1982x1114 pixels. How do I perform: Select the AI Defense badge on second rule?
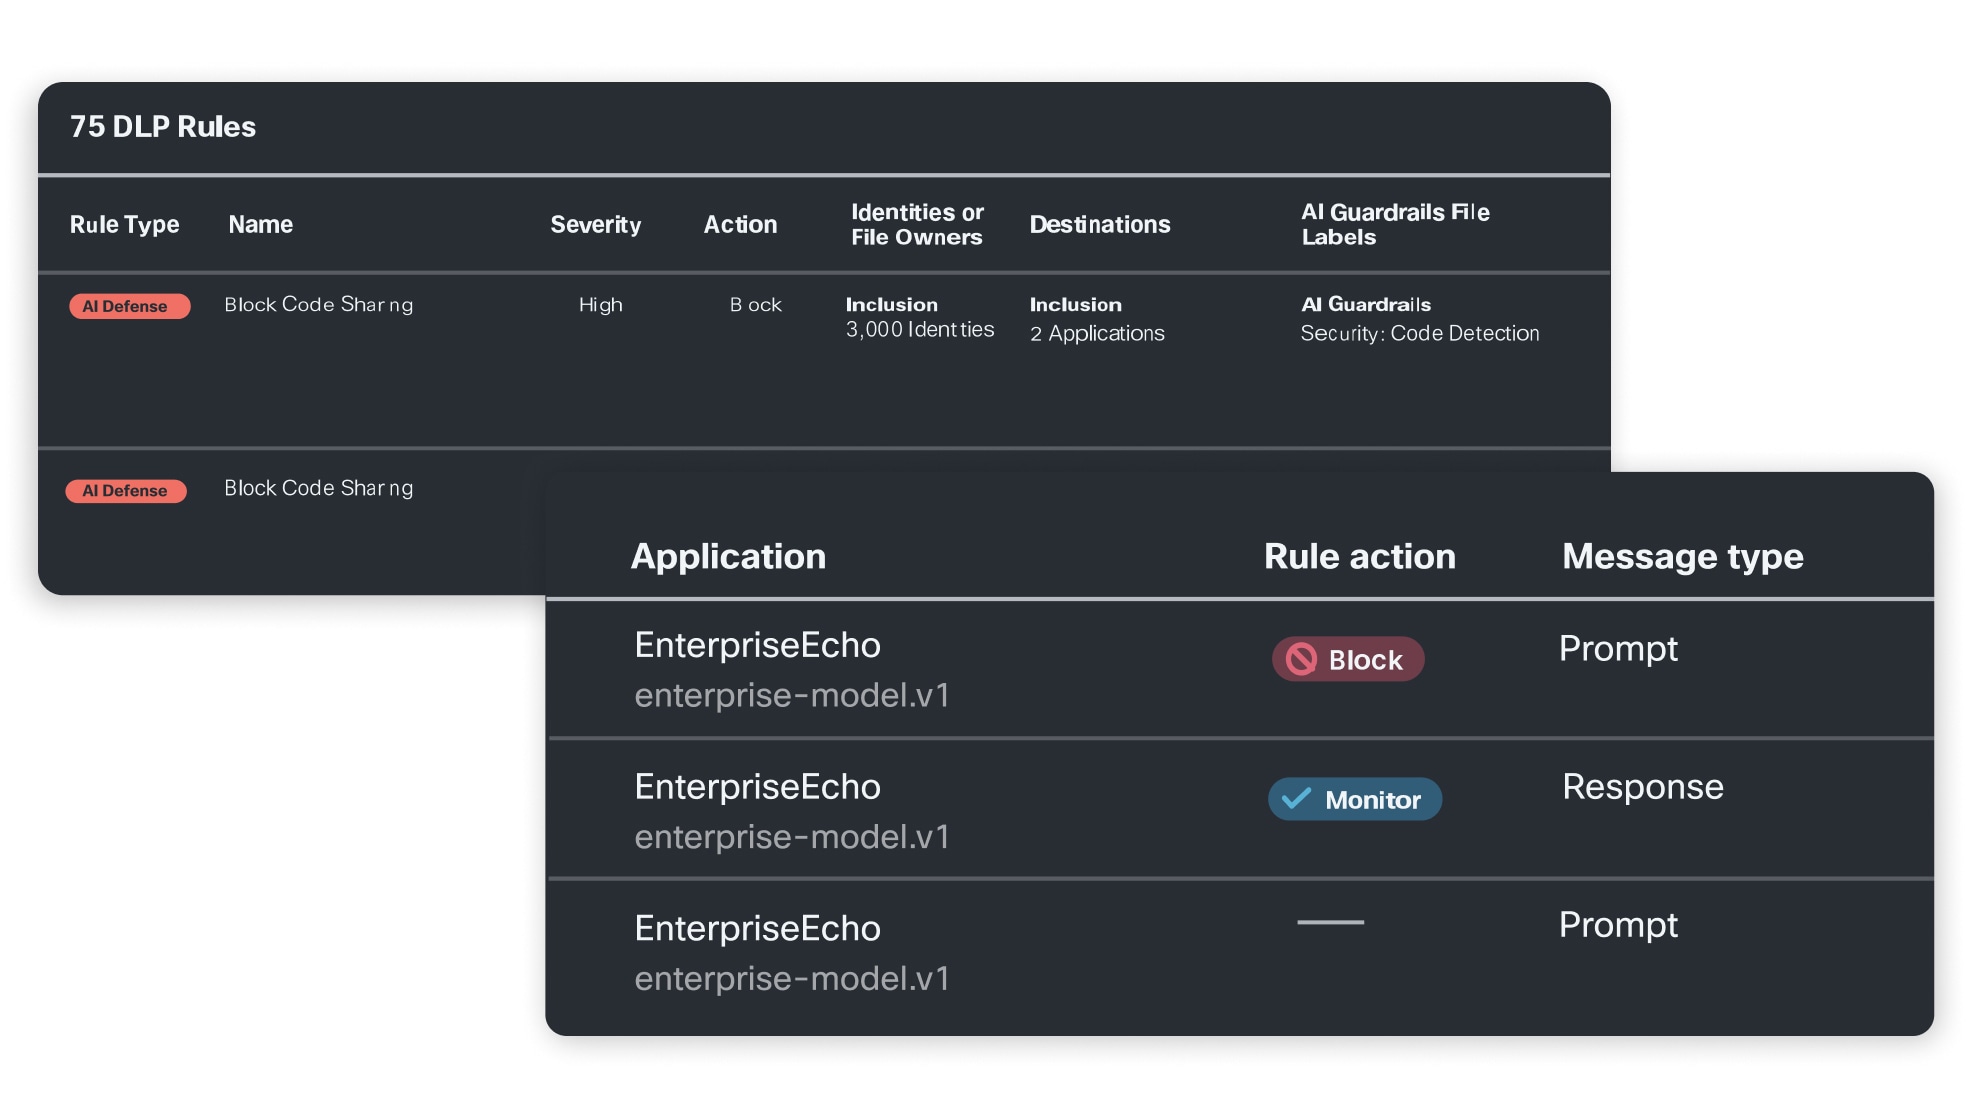(126, 490)
